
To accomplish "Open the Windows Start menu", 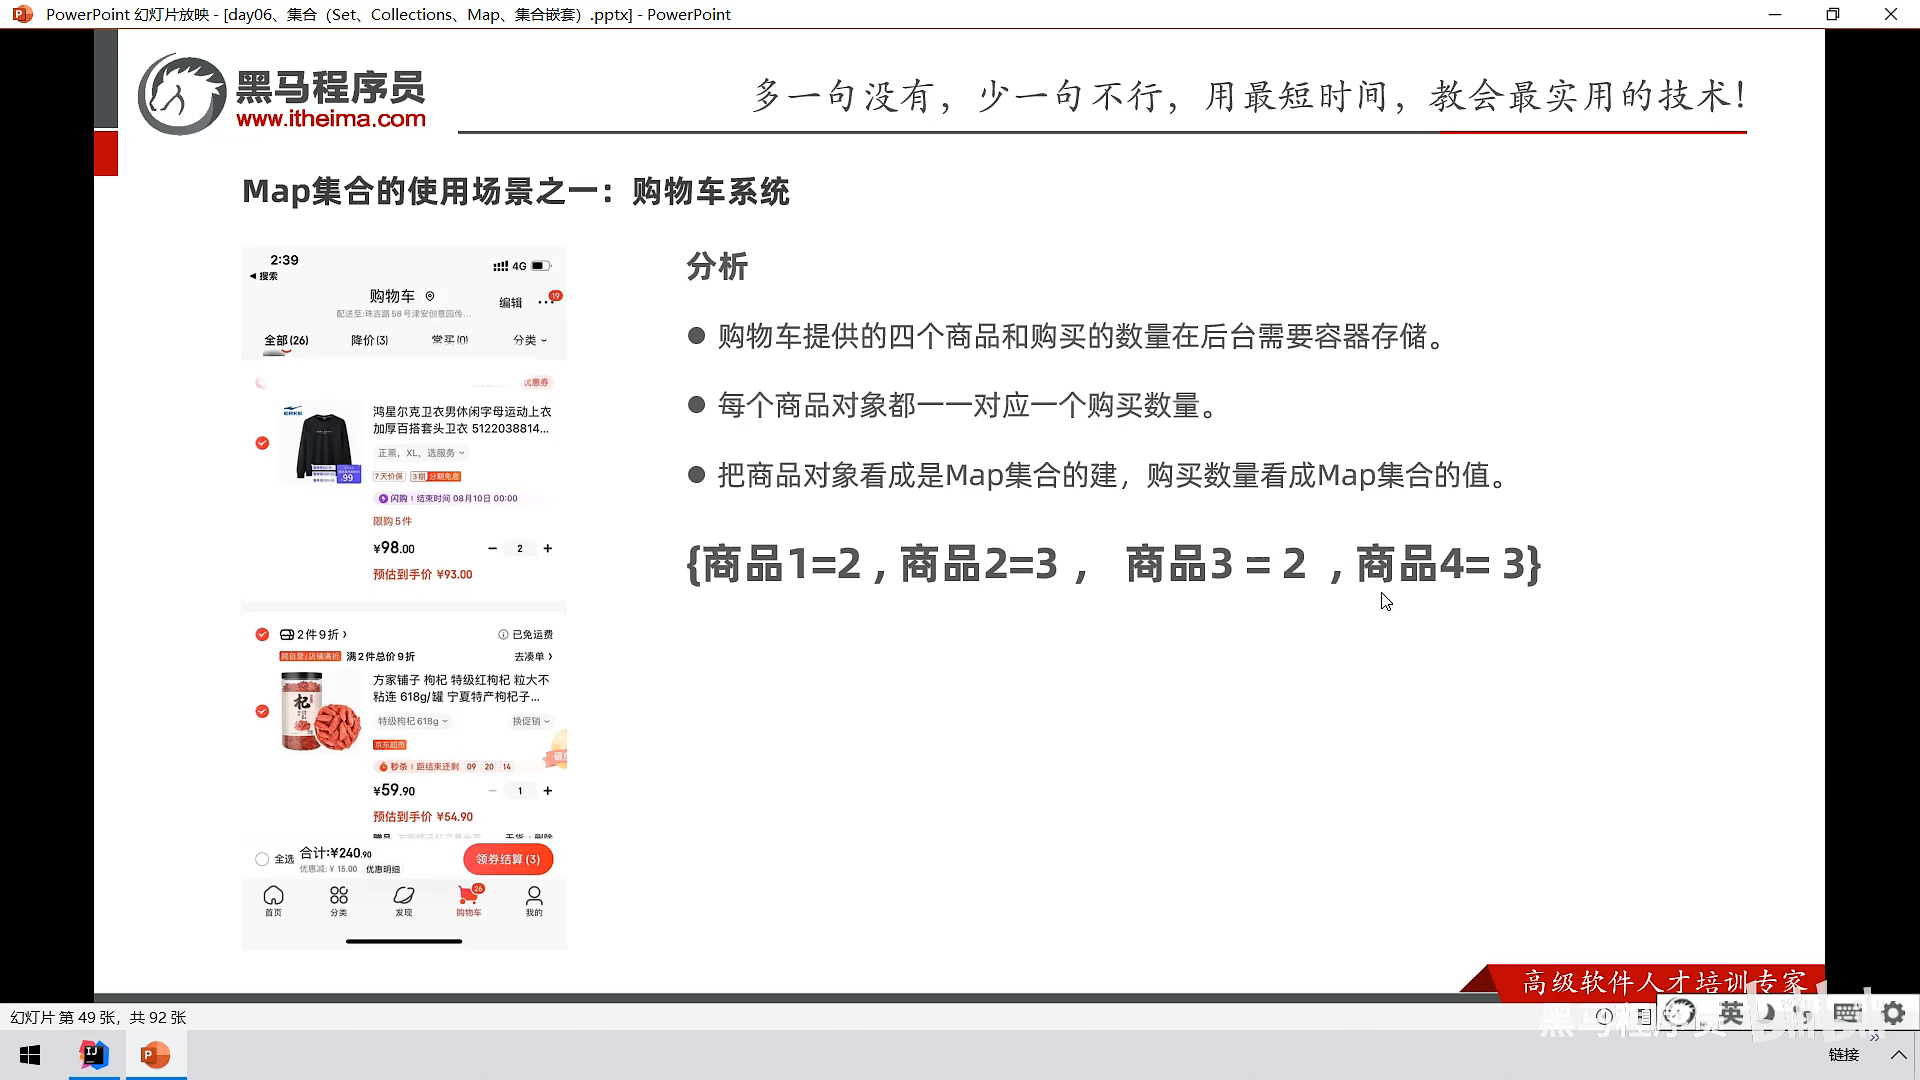I will [30, 1055].
